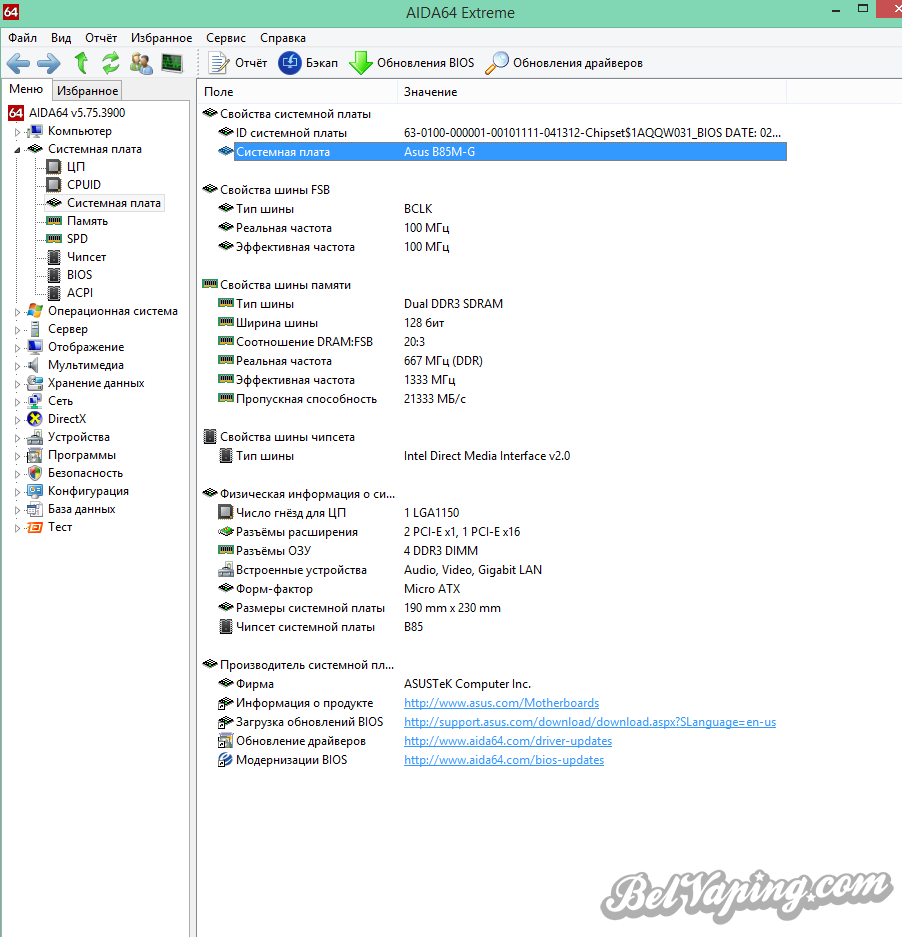Click the База данных icon
Image resolution: width=902 pixels, height=937 pixels.
(35, 509)
